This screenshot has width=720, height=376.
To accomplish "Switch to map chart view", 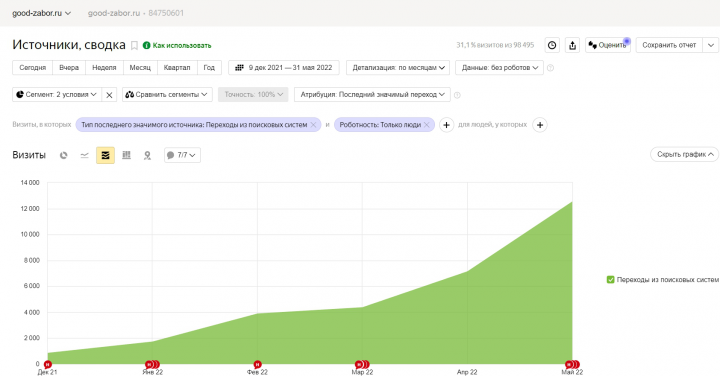I will (x=147, y=155).
